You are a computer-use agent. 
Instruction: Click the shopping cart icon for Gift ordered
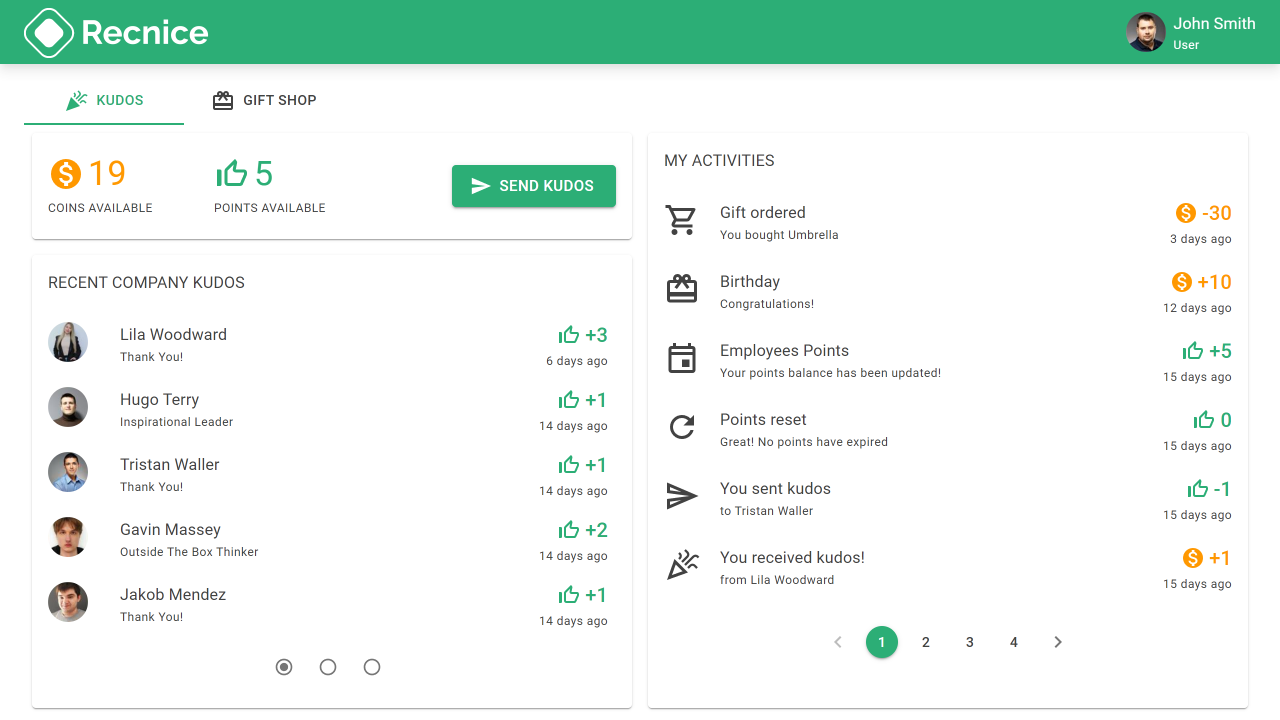coord(682,220)
